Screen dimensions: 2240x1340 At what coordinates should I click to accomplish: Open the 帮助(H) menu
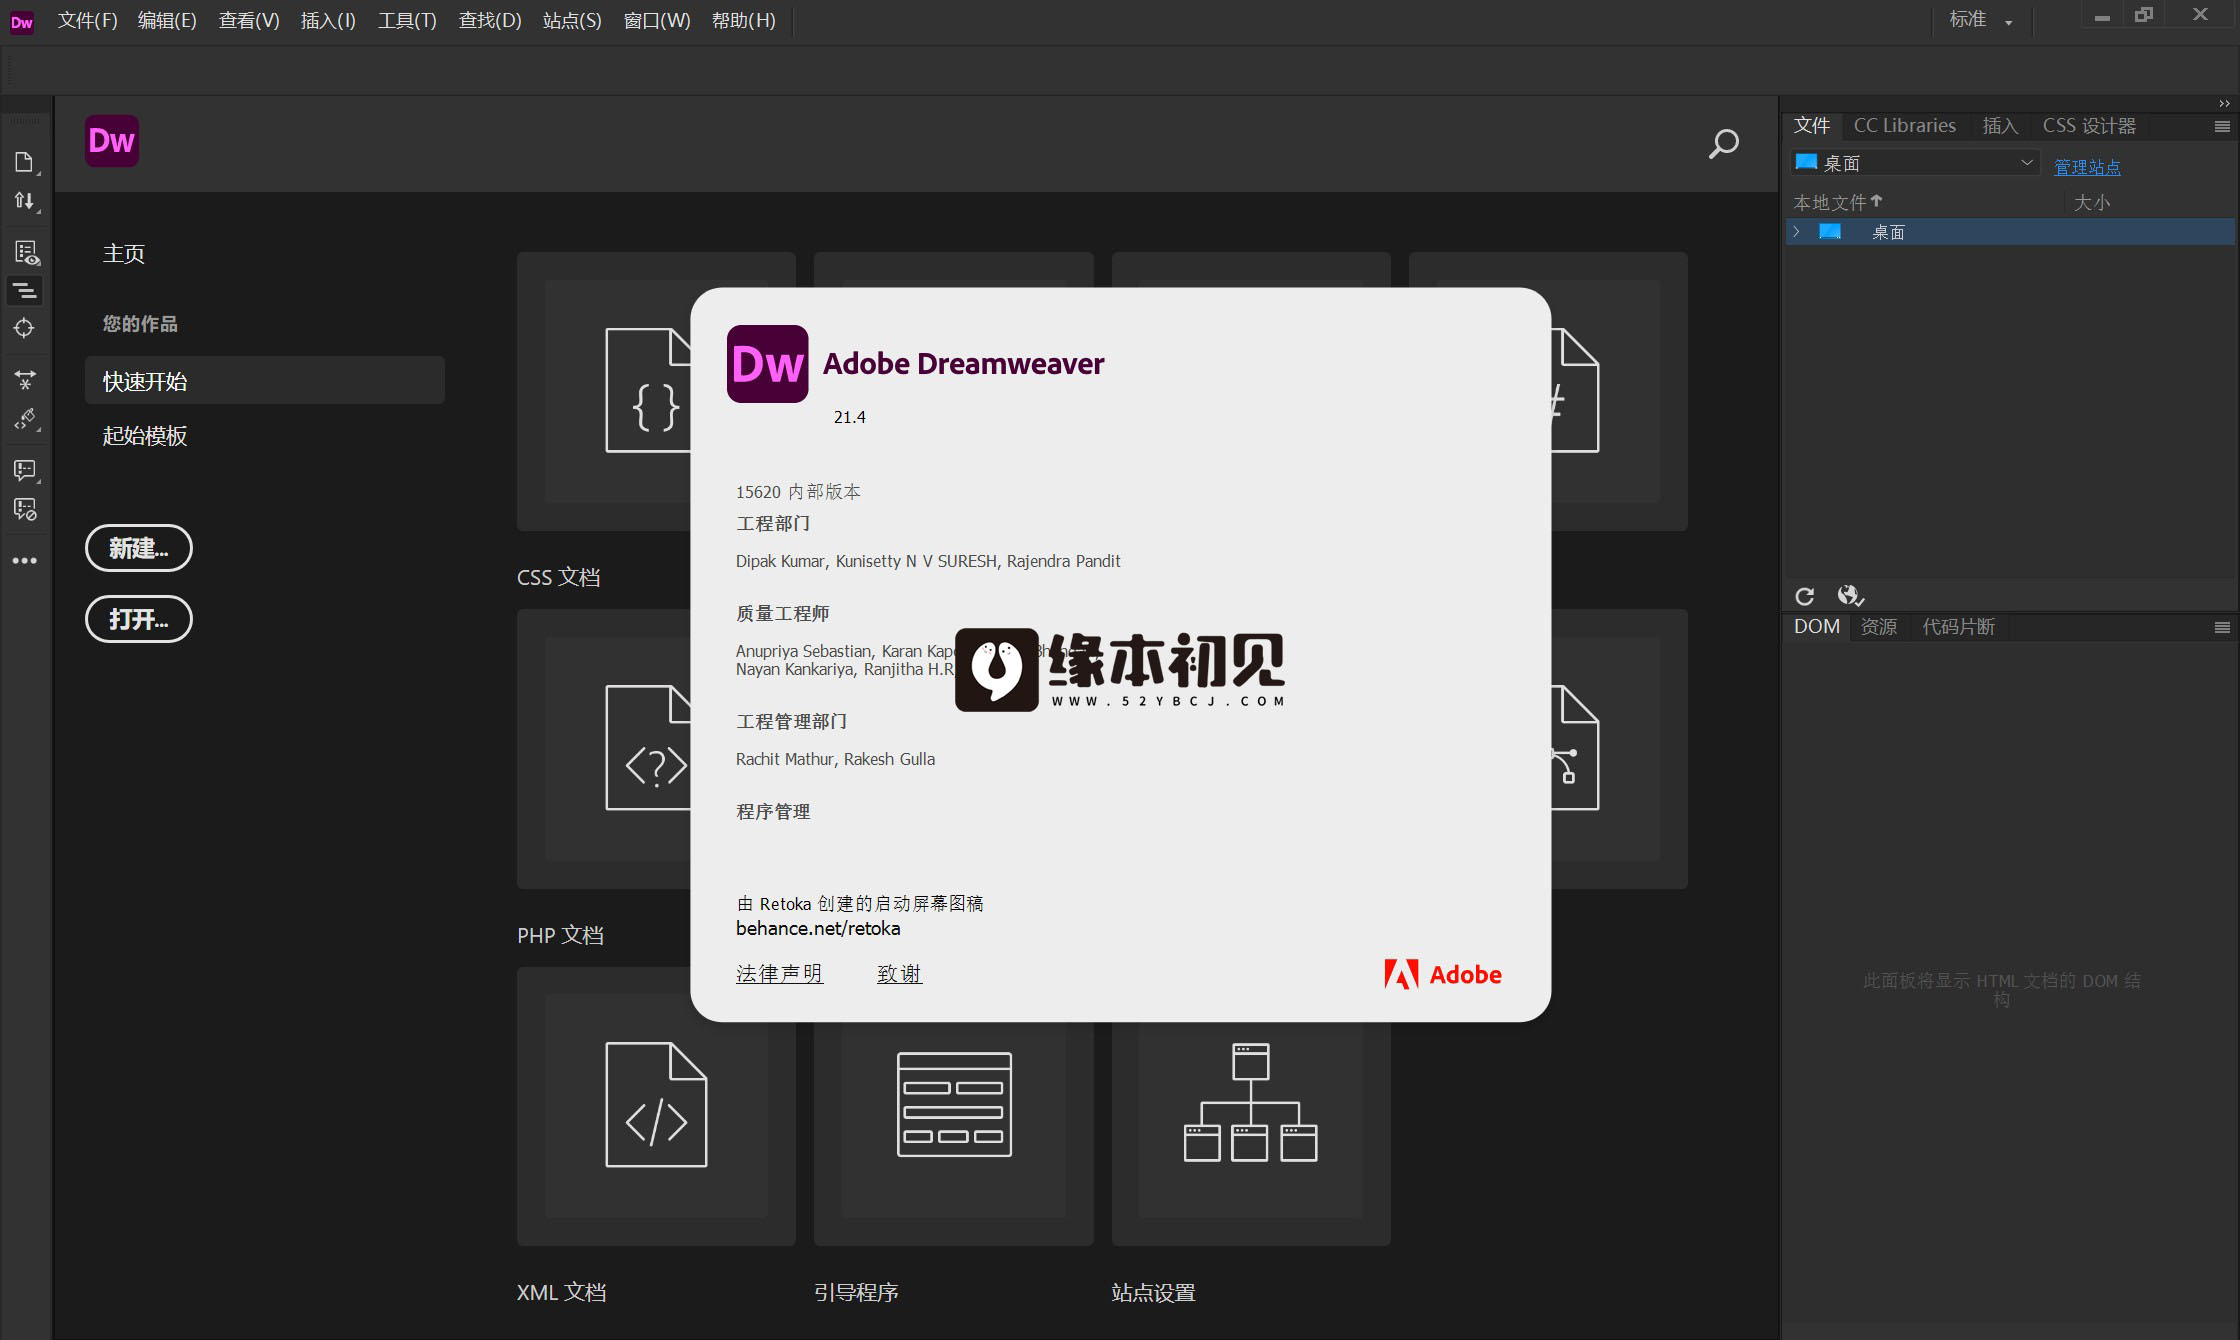743,20
